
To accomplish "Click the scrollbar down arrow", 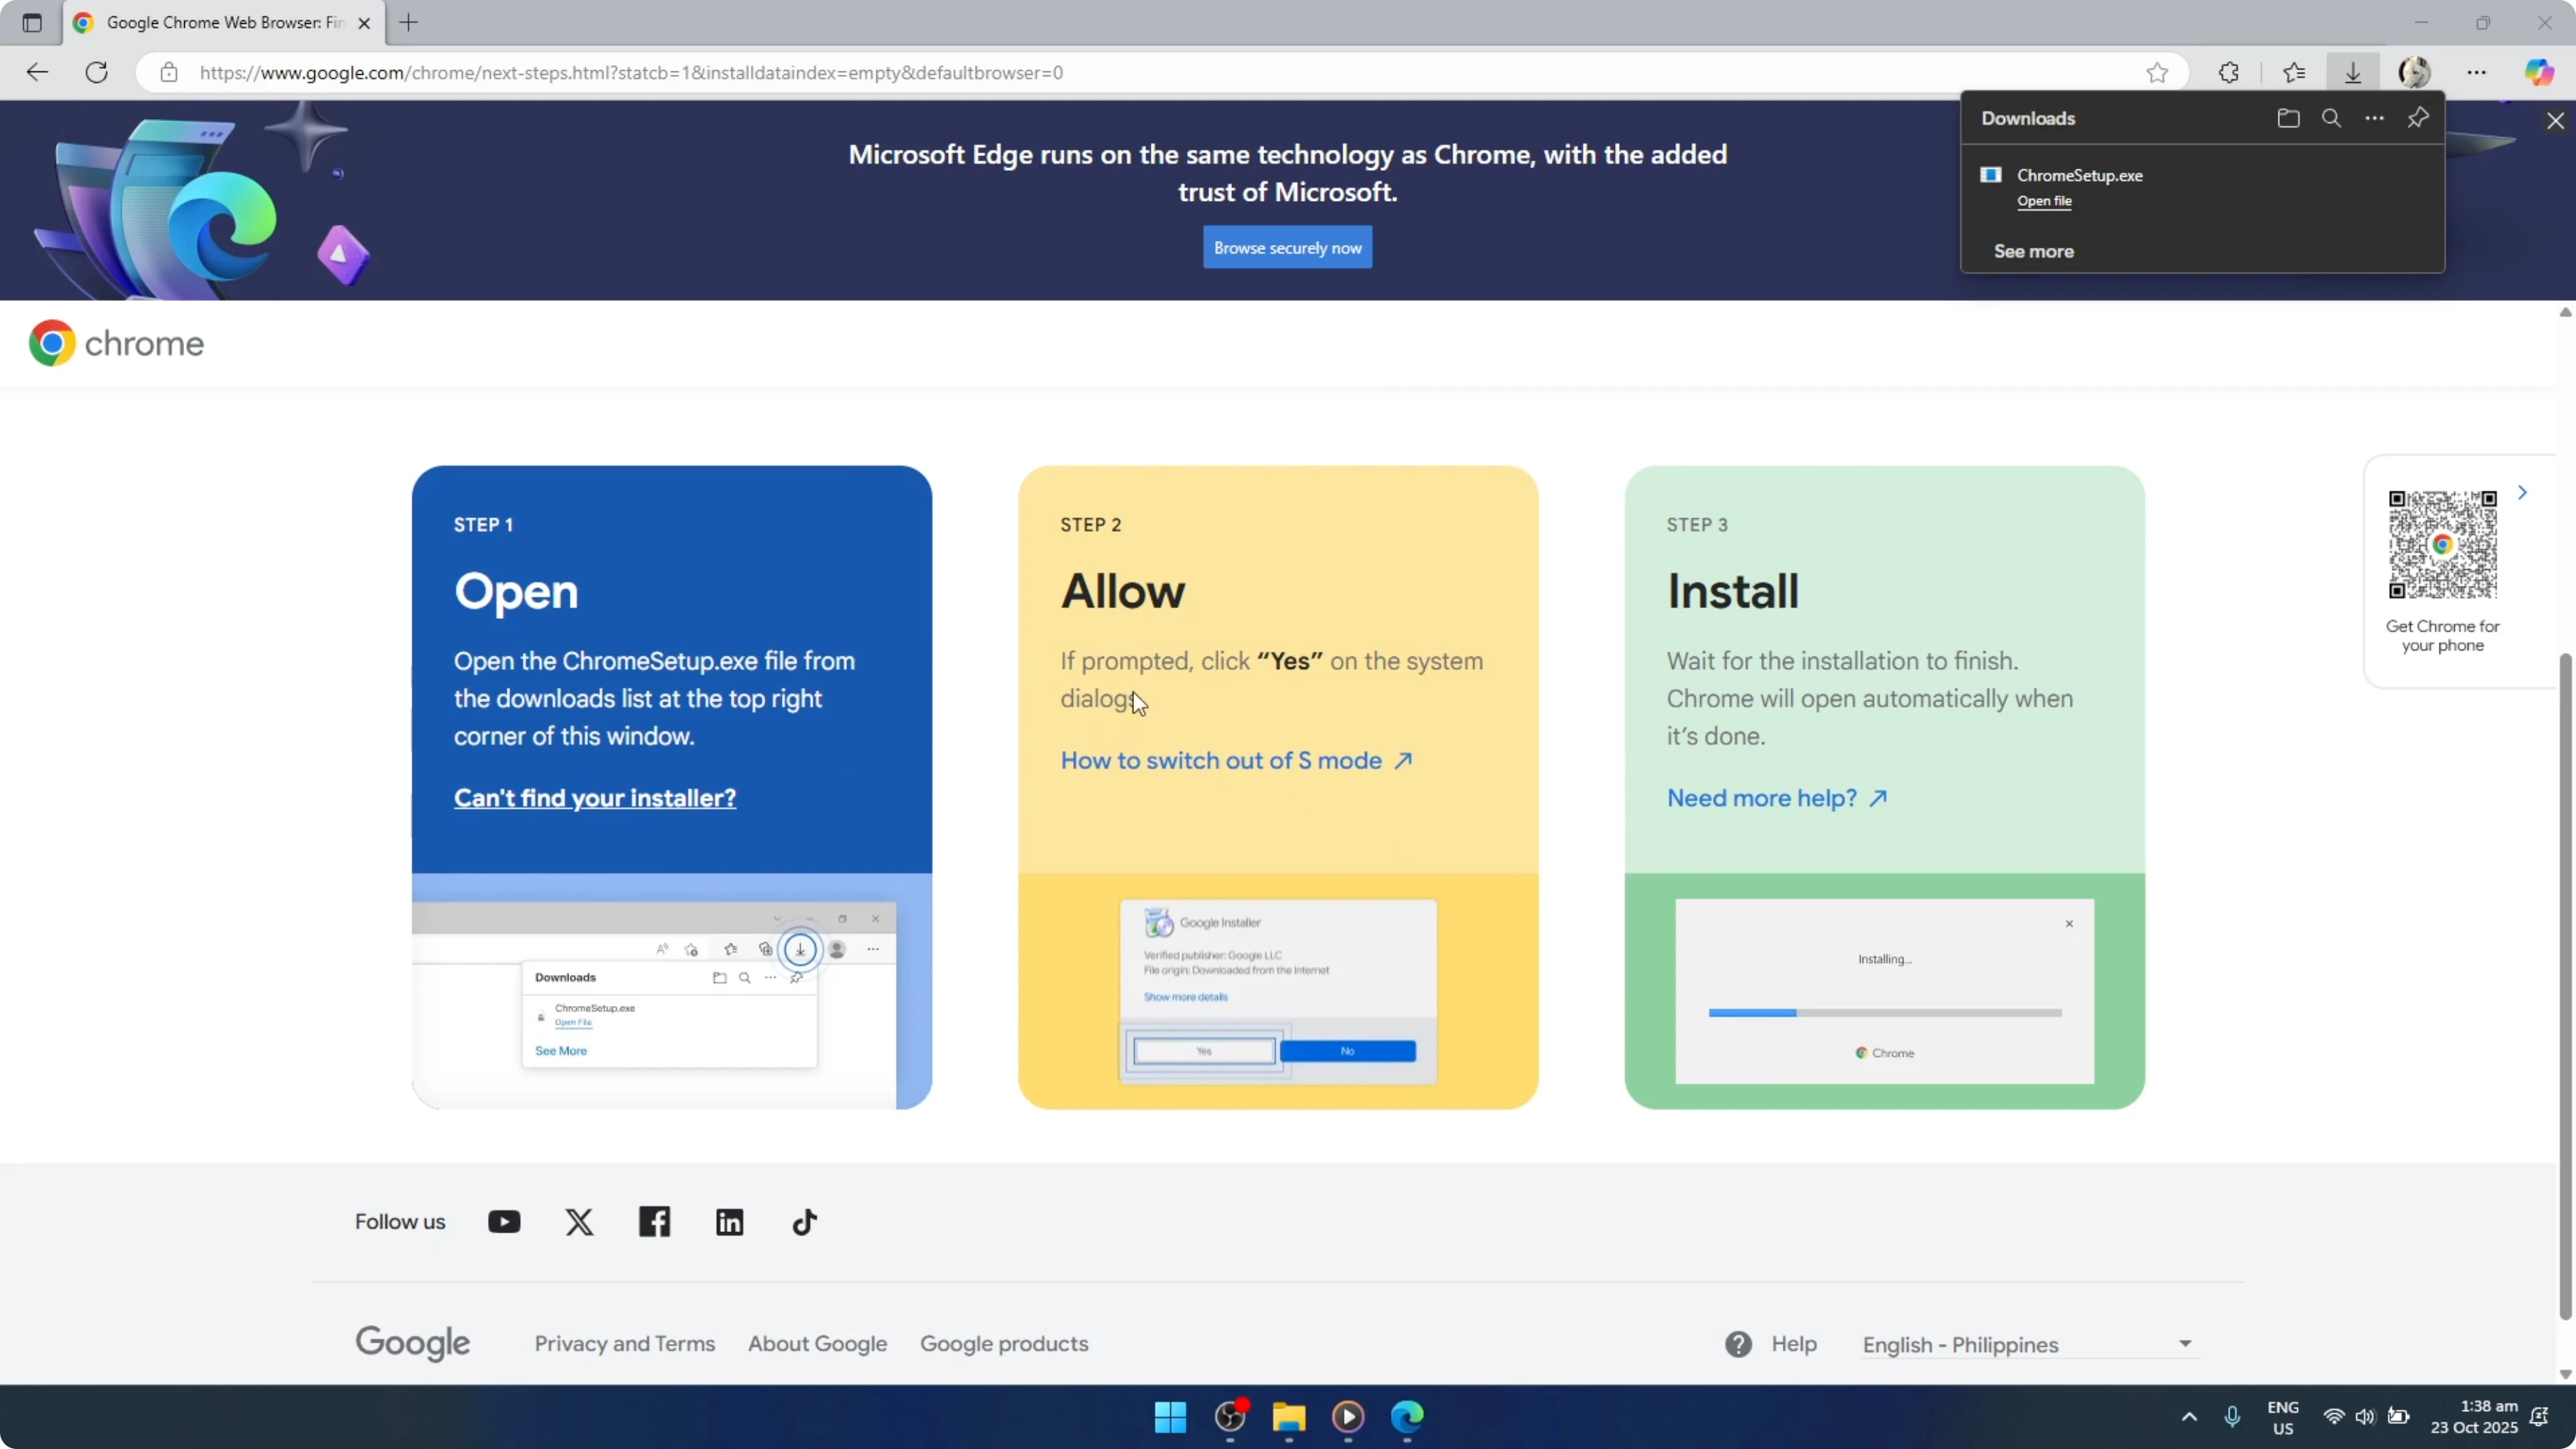I will coord(2565,1374).
